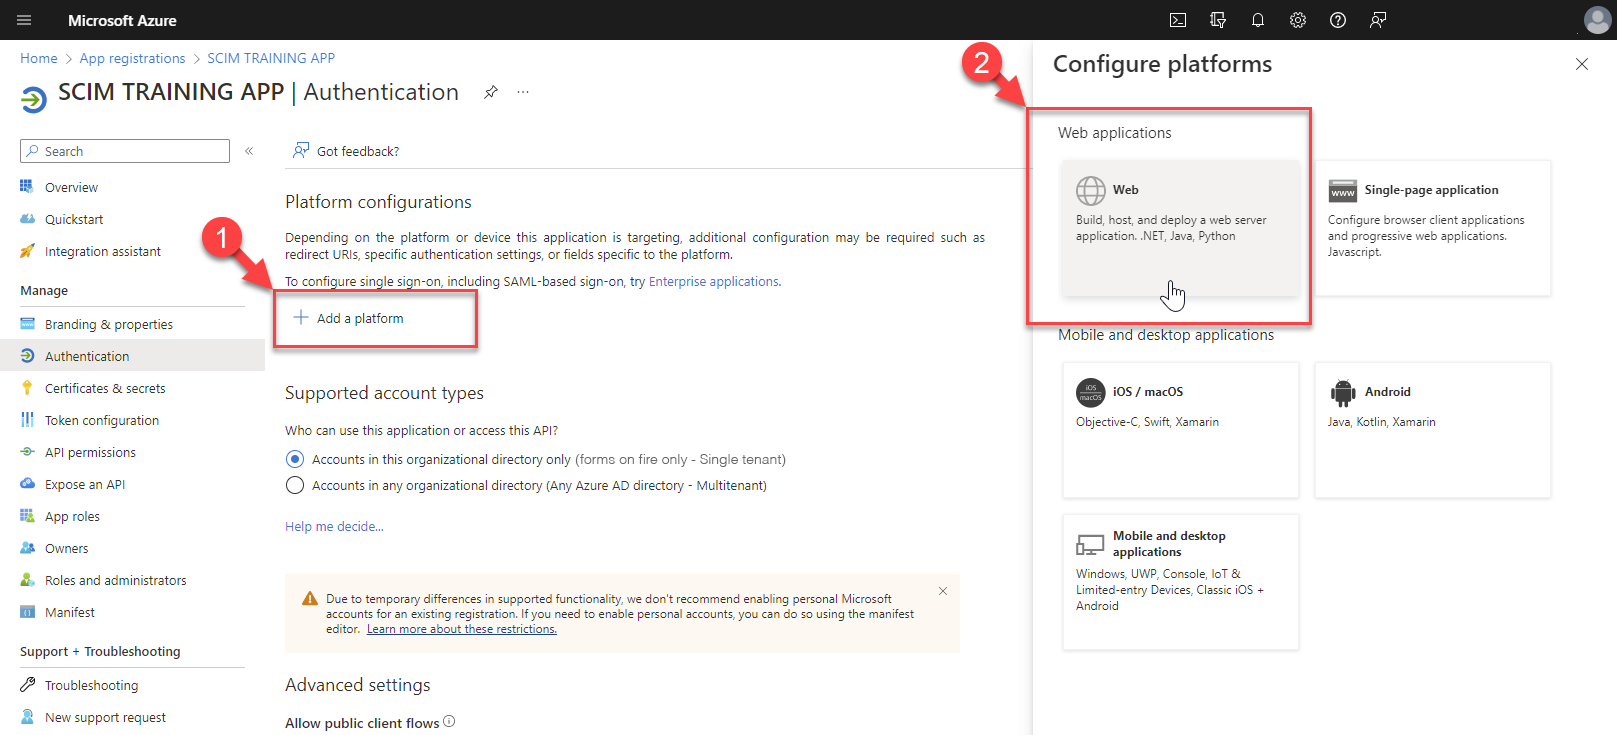Open the account avatar menu
This screenshot has width=1617, height=735.
coord(1598,20)
